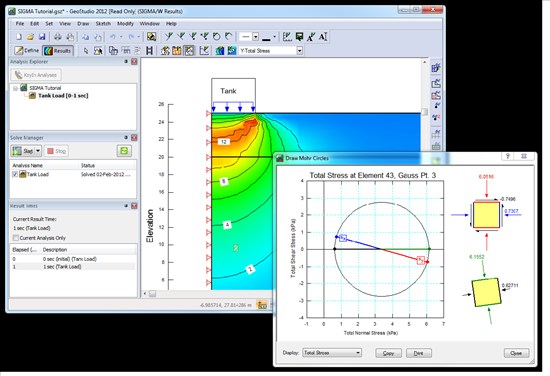Toggle the Tank Load analysis checkbox

pyautogui.click(x=15, y=174)
